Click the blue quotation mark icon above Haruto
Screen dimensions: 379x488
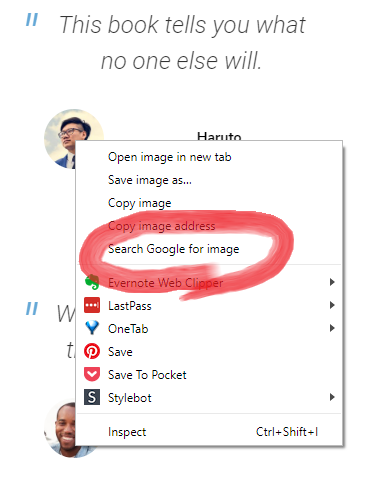click(x=32, y=20)
